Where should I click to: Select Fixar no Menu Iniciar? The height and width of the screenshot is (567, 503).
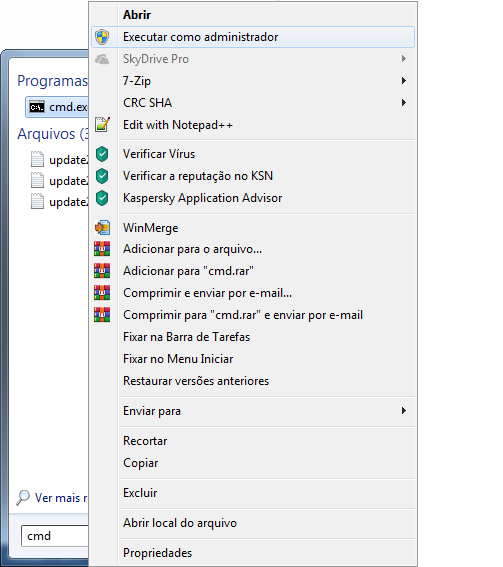253,359
